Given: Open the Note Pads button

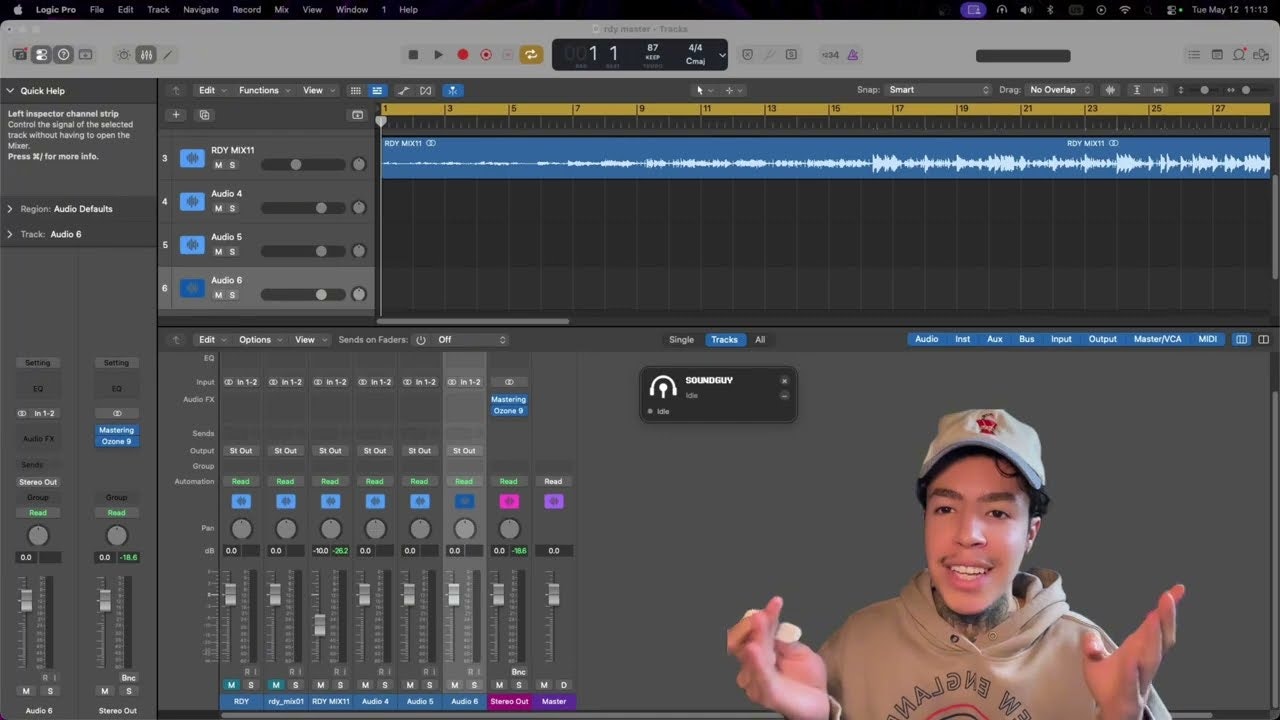Looking at the screenshot, I should pos(1217,55).
